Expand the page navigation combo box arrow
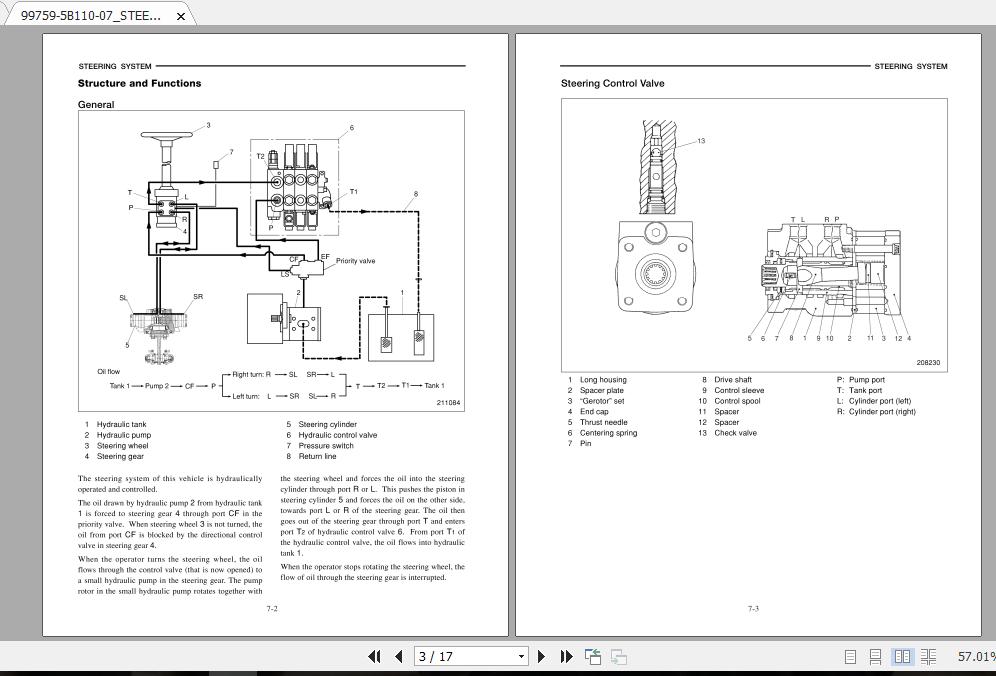The image size is (996, 676). click(x=521, y=656)
